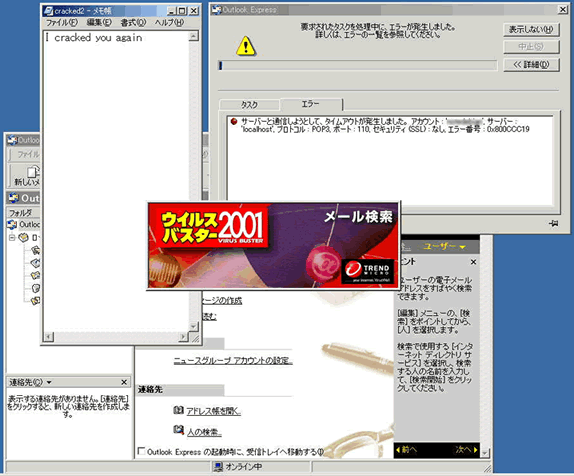
Task: Select the second subfolder icon in tree
Action: point(36,263)
